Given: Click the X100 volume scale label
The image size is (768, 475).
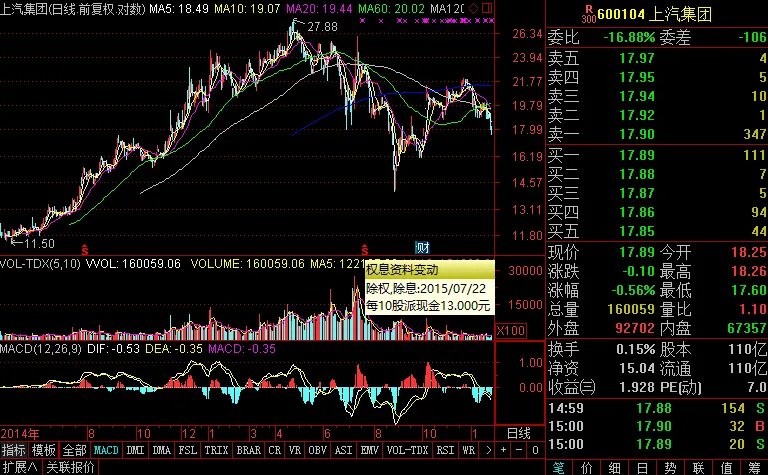Looking at the screenshot, I should coord(510,330).
